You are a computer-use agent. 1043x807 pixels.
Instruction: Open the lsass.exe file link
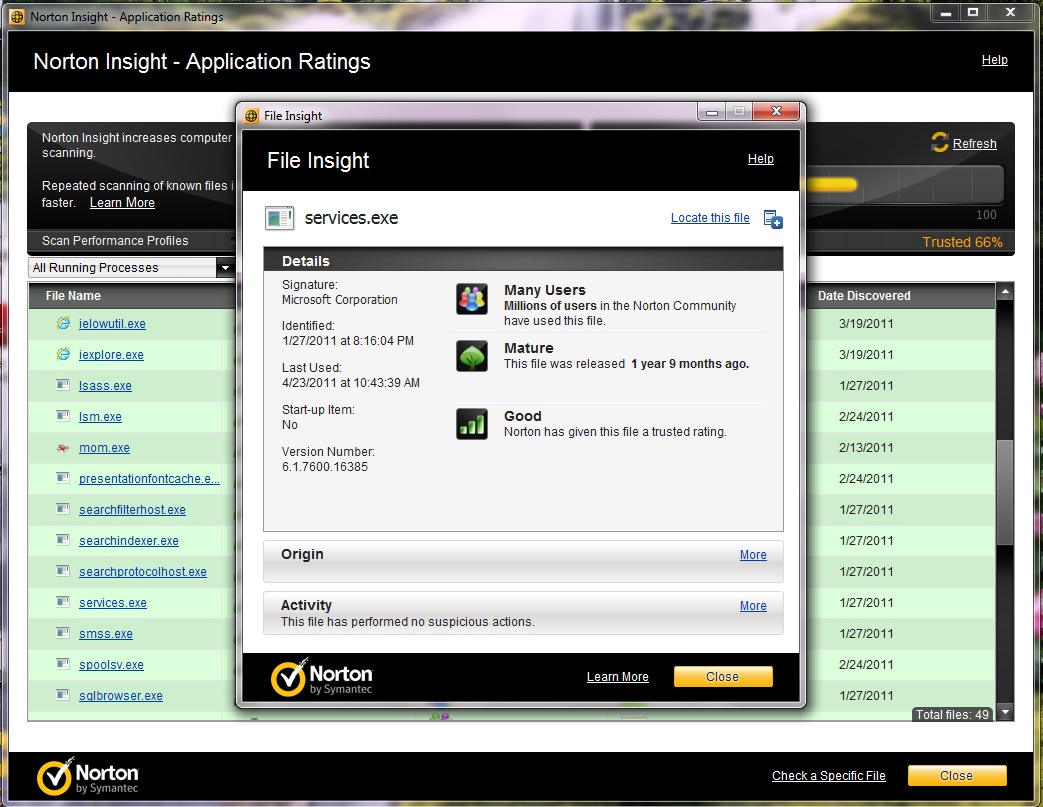[x=105, y=386]
